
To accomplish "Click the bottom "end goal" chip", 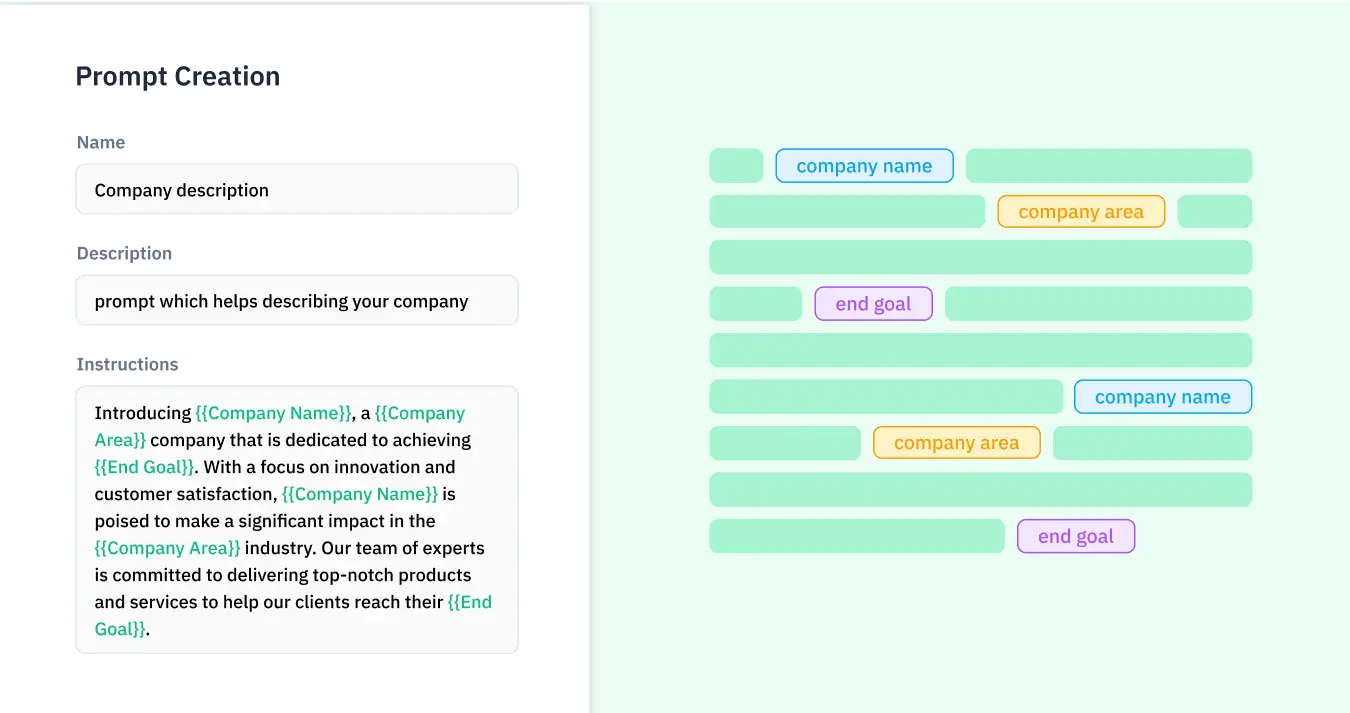I will (1075, 536).
